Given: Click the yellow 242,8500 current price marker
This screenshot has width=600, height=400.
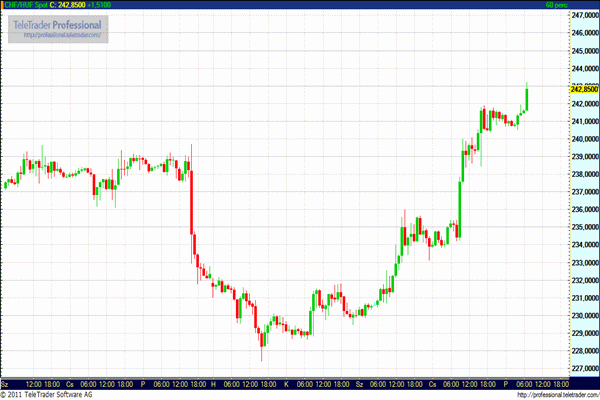Looking at the screenshot, I should [x=584, y=89].
